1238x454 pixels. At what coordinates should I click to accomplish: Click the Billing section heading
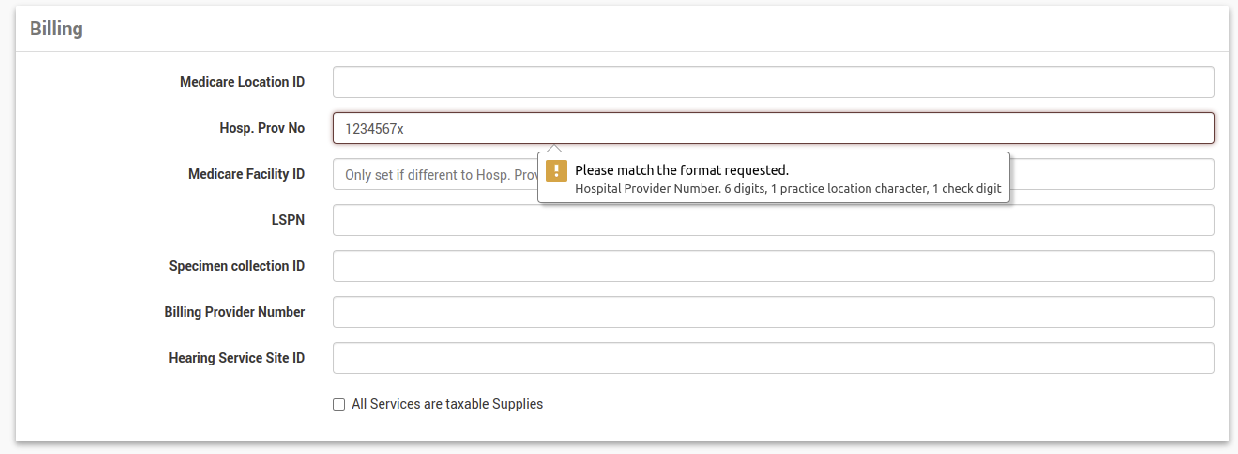click(x=56, y=29)
